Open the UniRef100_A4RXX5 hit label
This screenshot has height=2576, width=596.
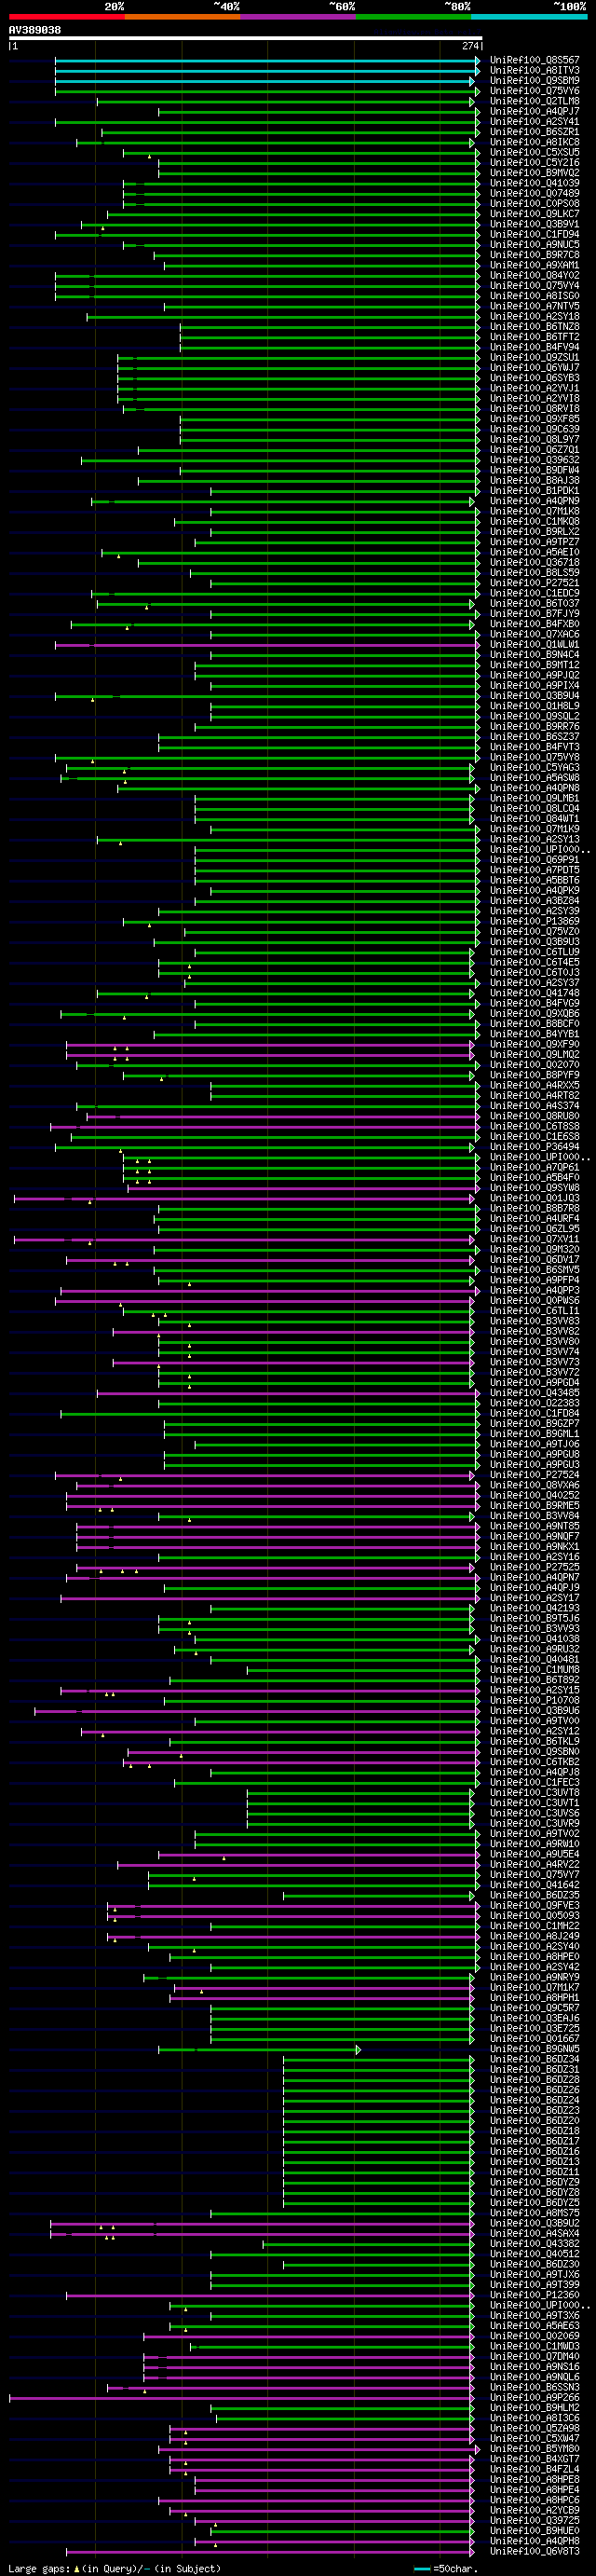[535, 1086]
